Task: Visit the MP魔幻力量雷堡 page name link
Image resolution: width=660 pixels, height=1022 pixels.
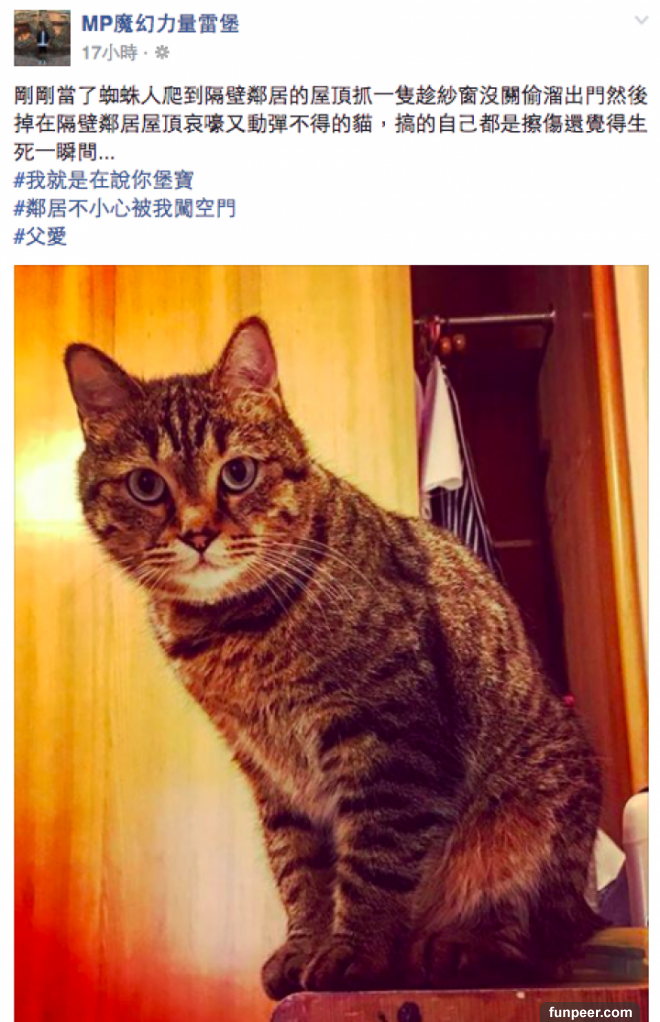Action: tap(160, 24)
